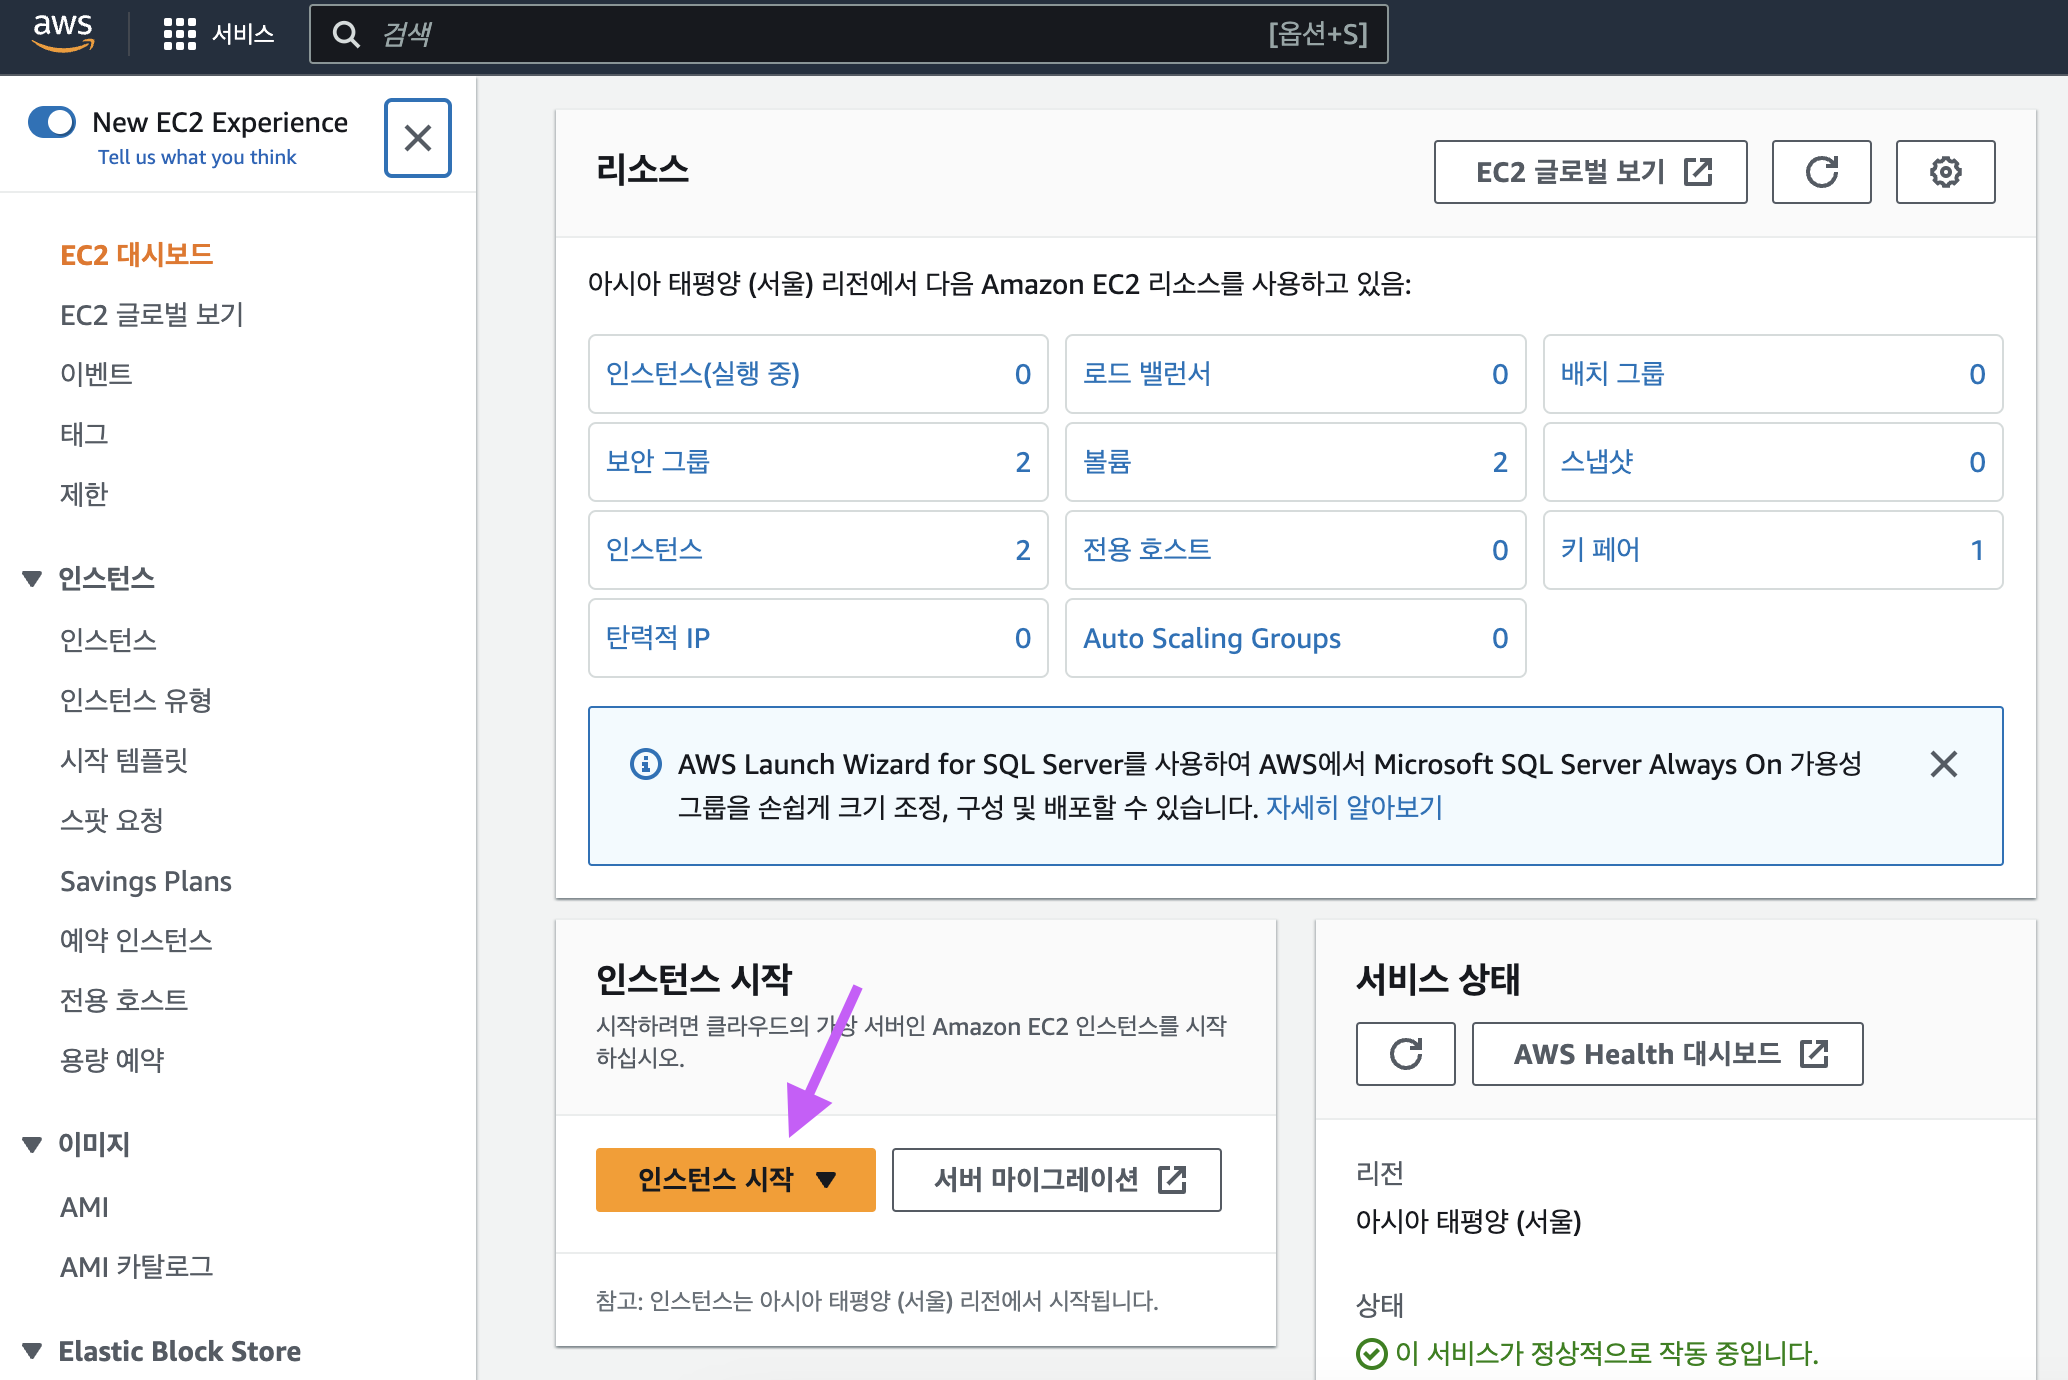Open EC2 글로벌 보기 button
Viewport: 2068px width, 1380px height.
[x=1590, y=172]
